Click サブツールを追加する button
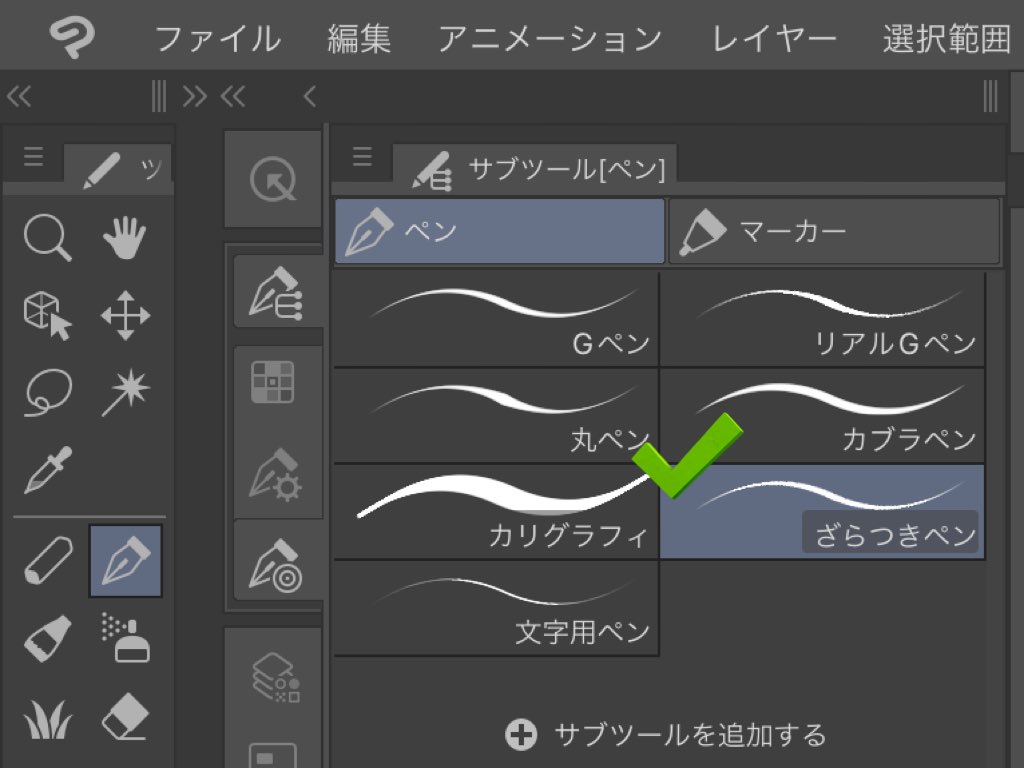The image size is (1024, 768). click(665, 736)
